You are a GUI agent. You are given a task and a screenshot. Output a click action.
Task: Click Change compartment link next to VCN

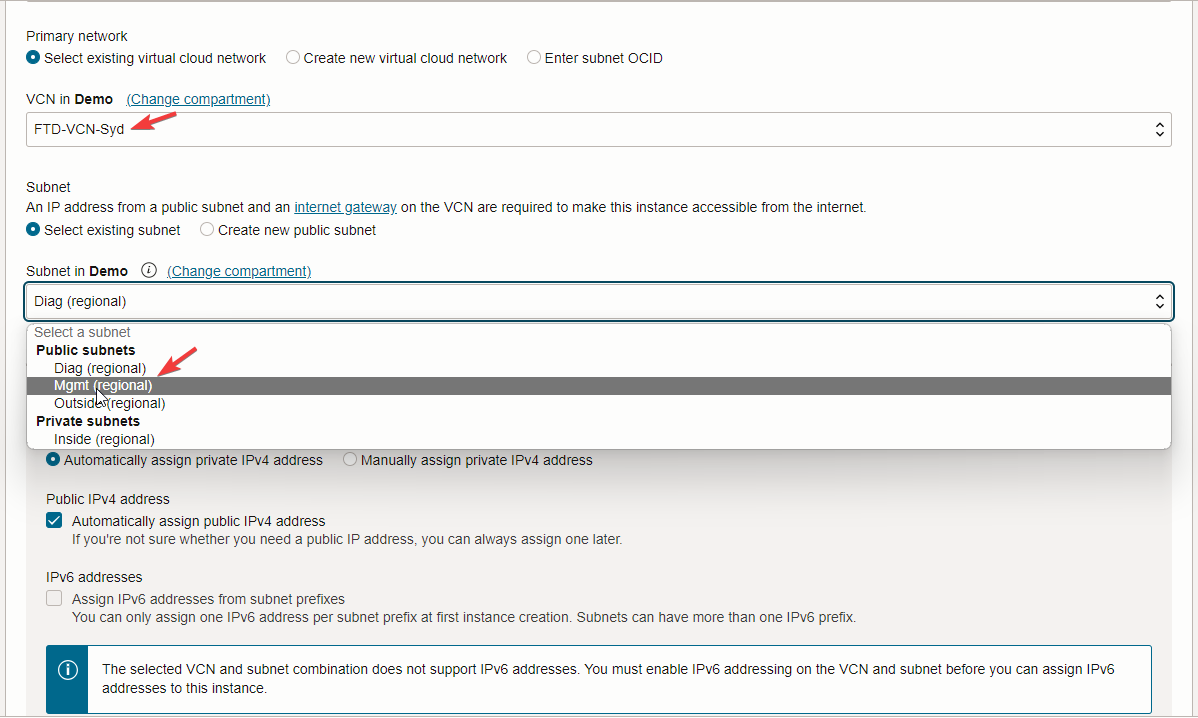coord(198,99)
